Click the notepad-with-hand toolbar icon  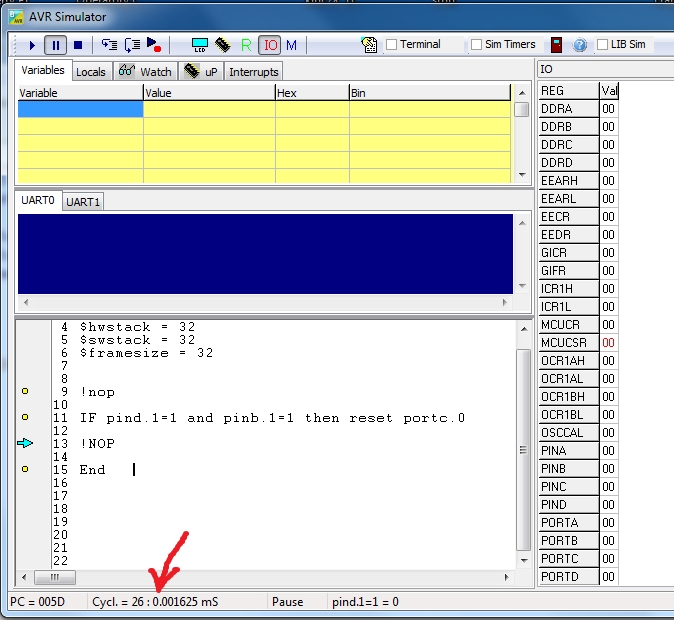(x=369, y=45)
